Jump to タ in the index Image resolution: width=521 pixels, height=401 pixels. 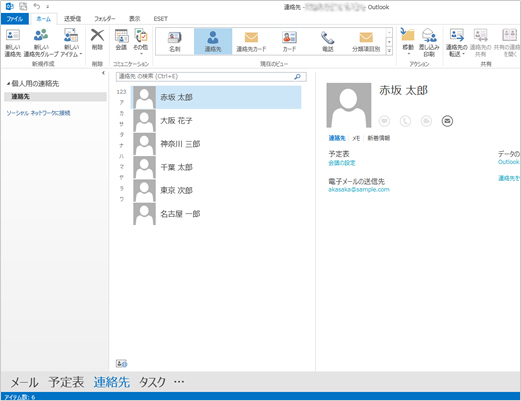[x=122, y=135]
